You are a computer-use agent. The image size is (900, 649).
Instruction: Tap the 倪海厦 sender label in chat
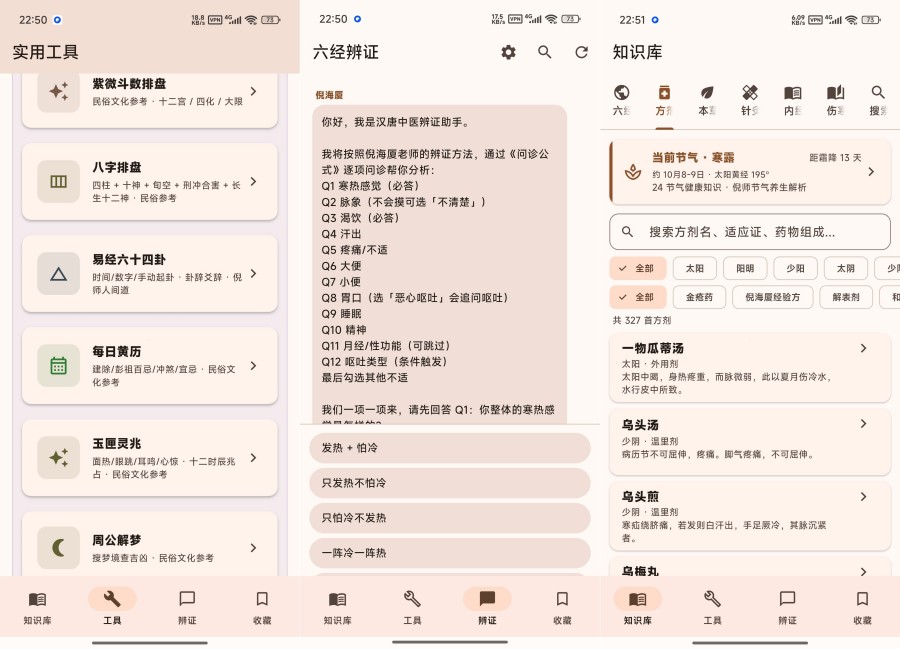point(329,95)
